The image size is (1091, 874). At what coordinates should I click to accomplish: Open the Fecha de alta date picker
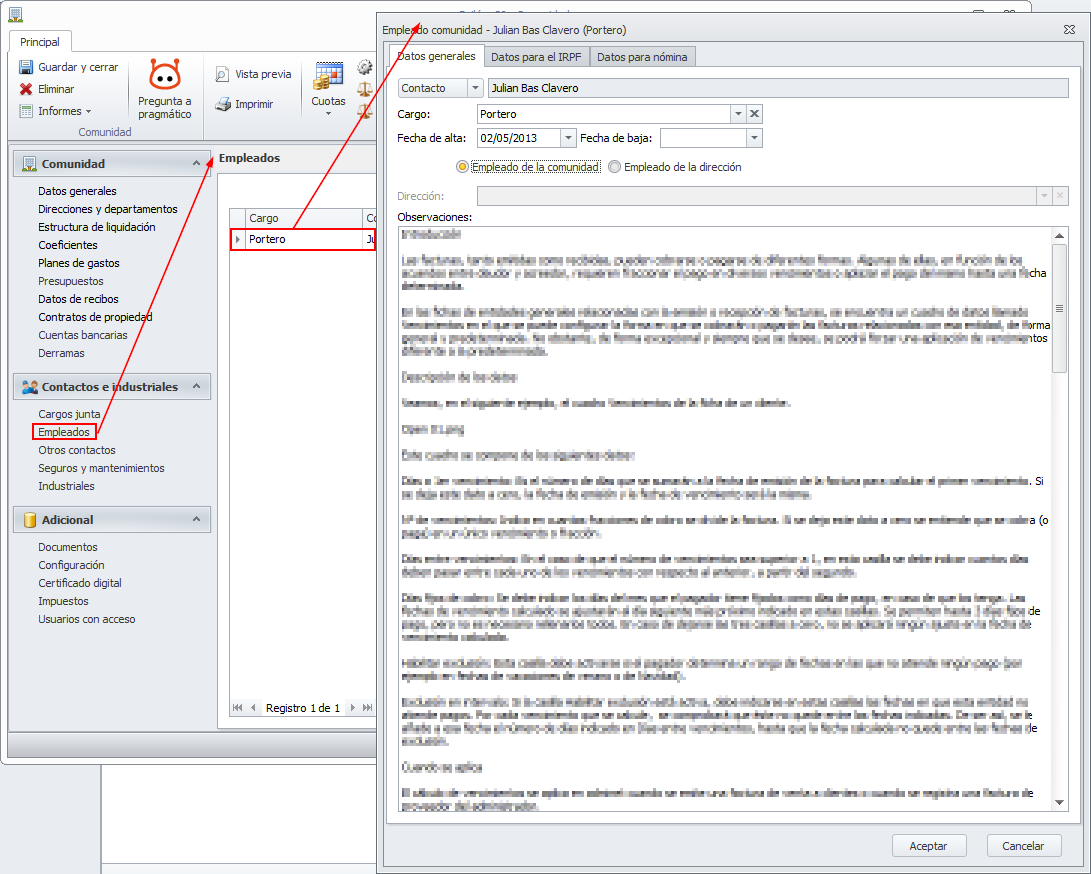[568, 138]
